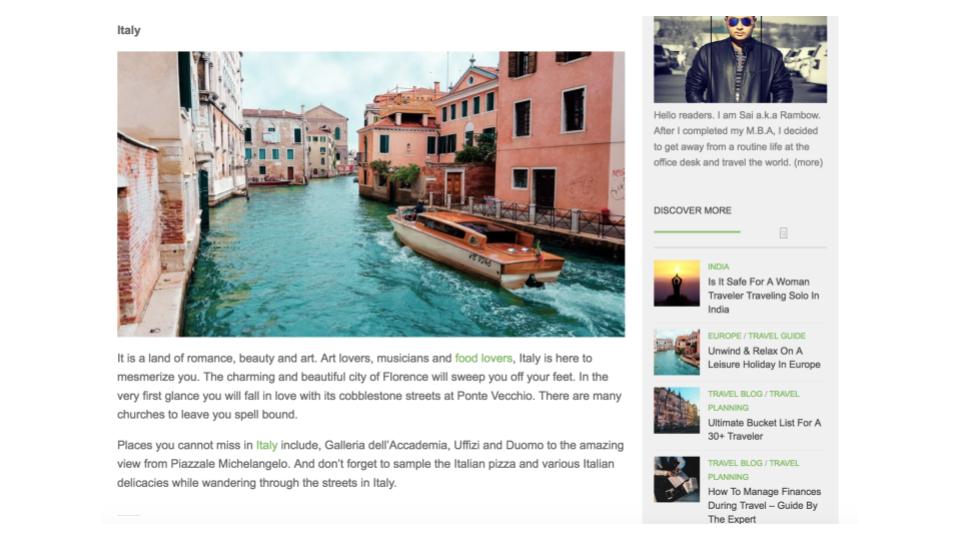Open the document icon tab beside Discover More

(783, 233)
